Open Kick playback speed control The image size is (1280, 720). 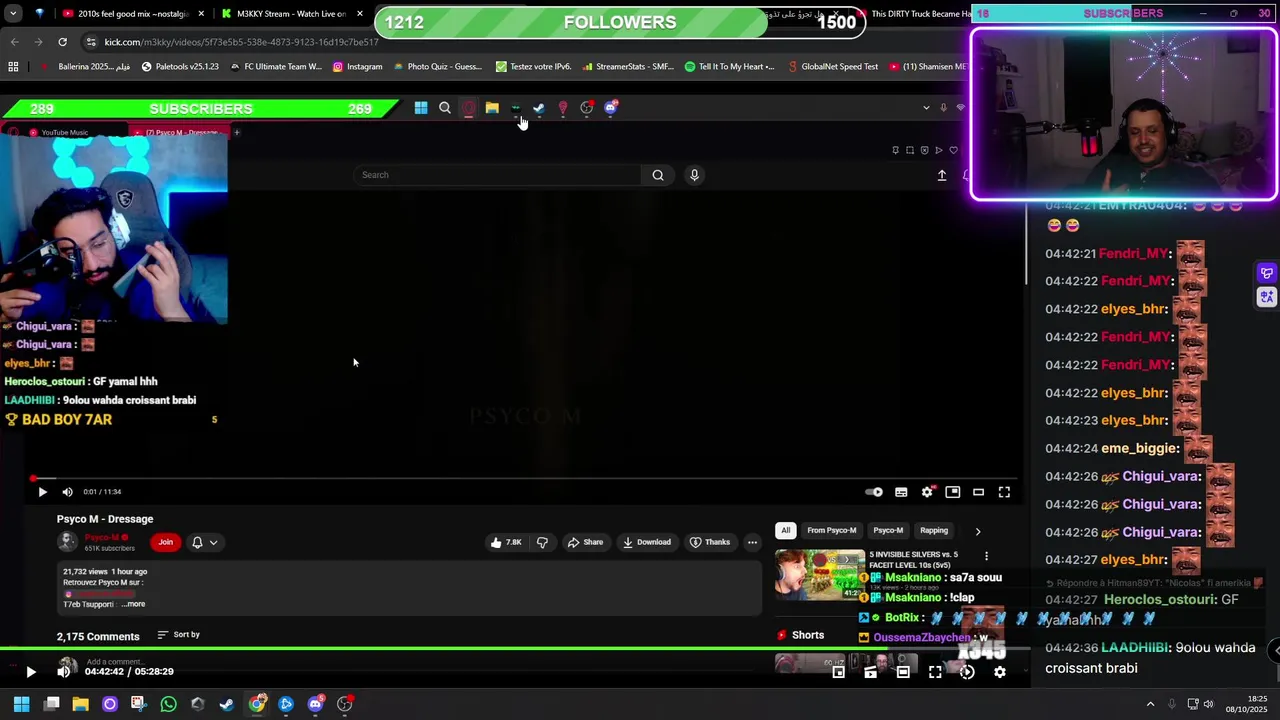pos(967,672)
